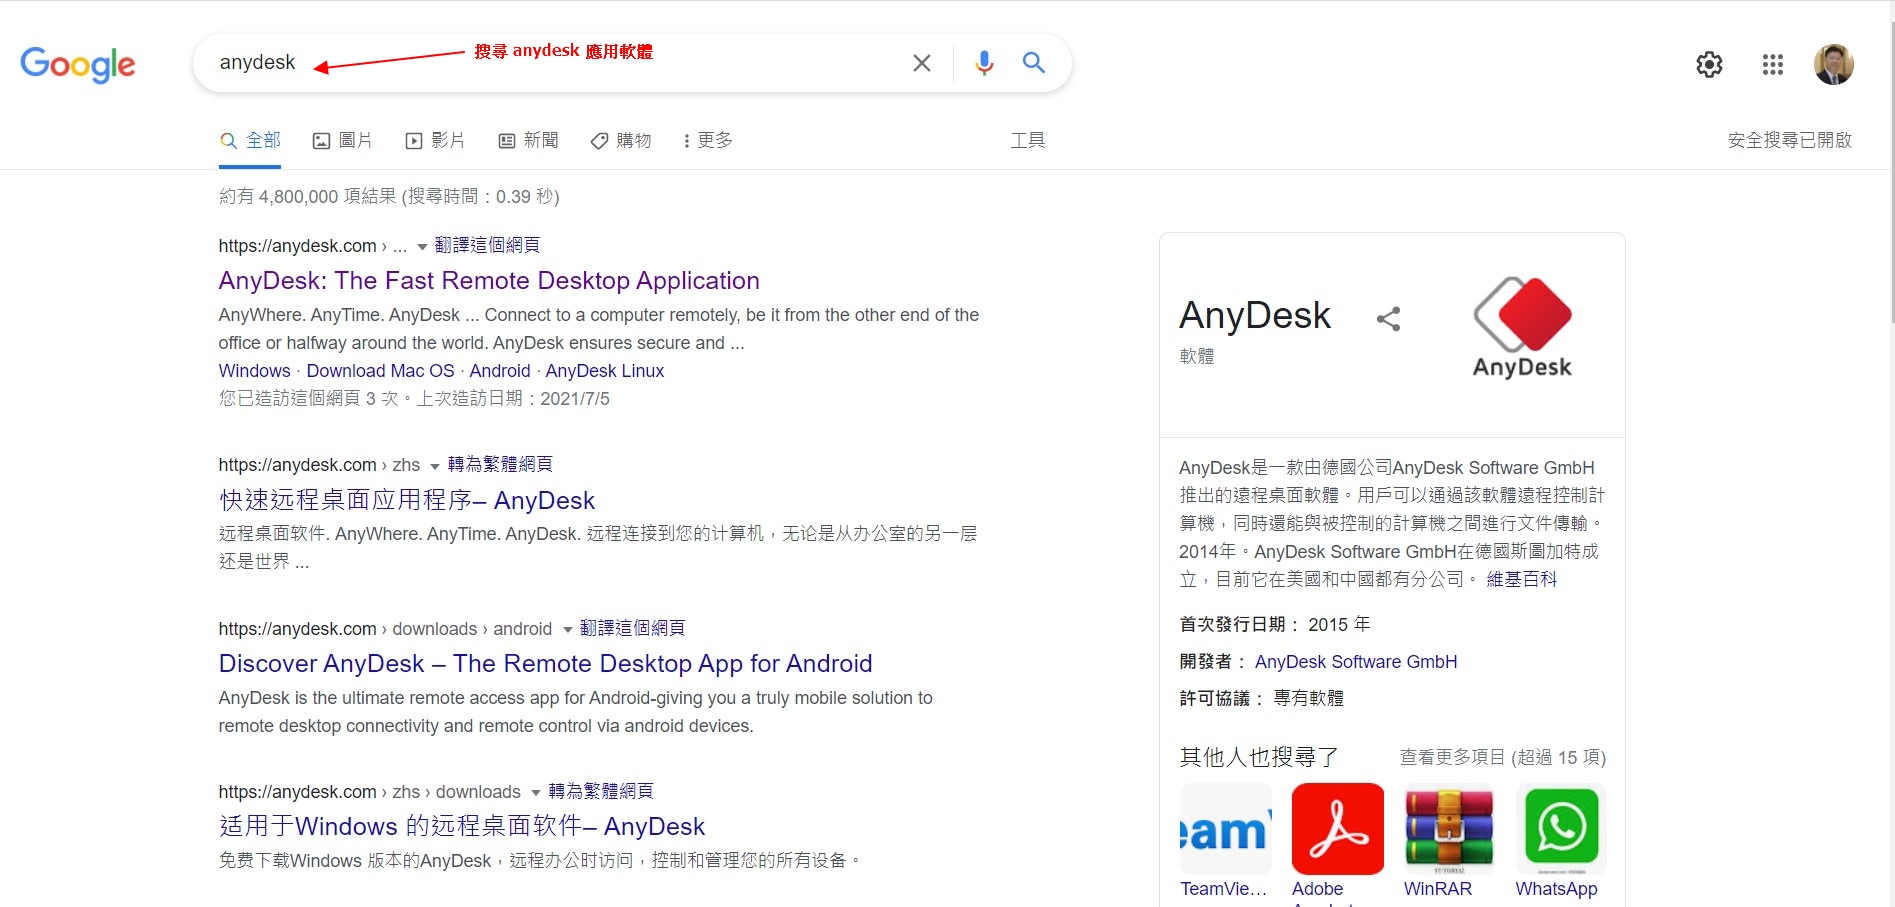Viewport: 1895px width, 907px height.
Task: Click 翻譯這個網頁 for the android result
Action: coord(632,628)
